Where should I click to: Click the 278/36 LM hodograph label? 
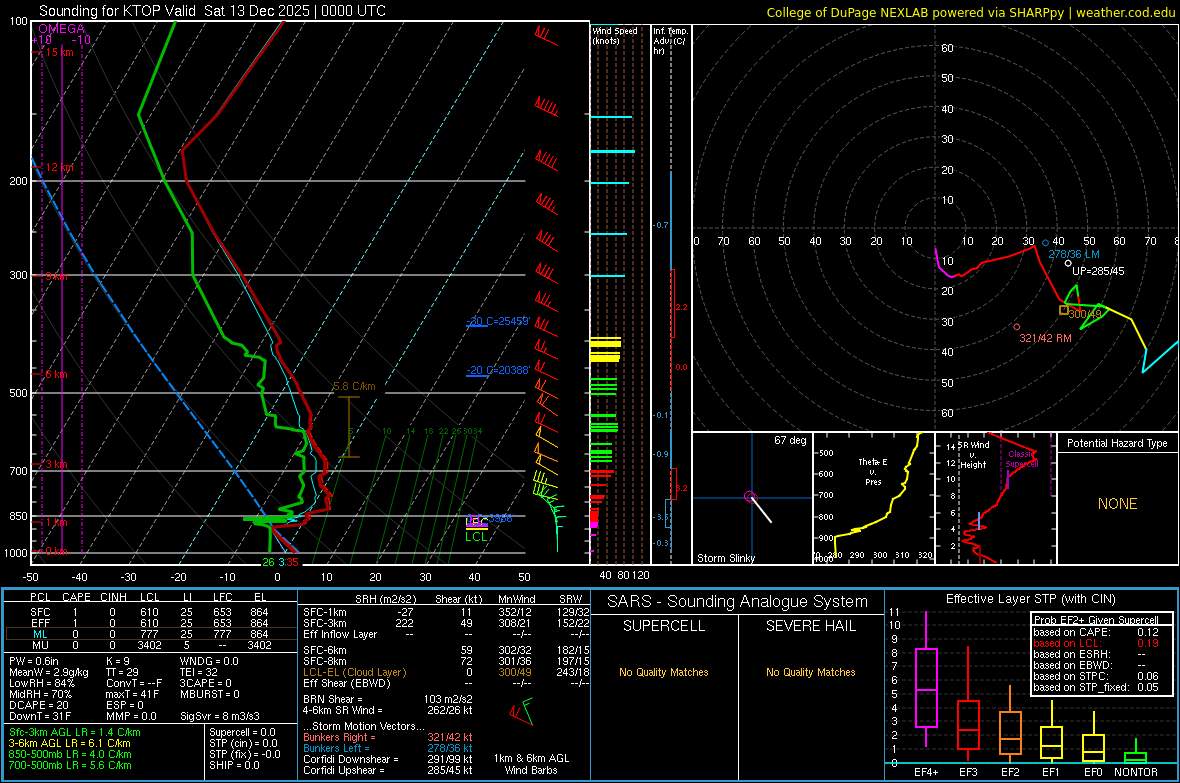1074,254
